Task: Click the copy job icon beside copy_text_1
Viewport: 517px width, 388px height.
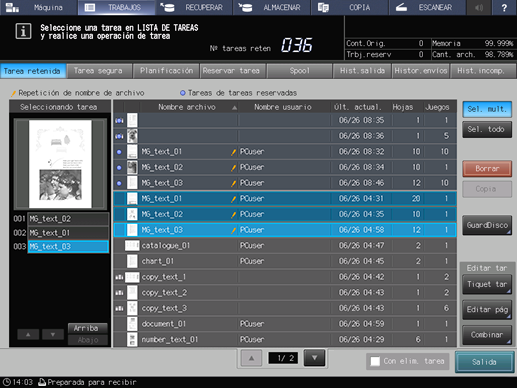Action: pyautogui.click(x=119, y=277)
